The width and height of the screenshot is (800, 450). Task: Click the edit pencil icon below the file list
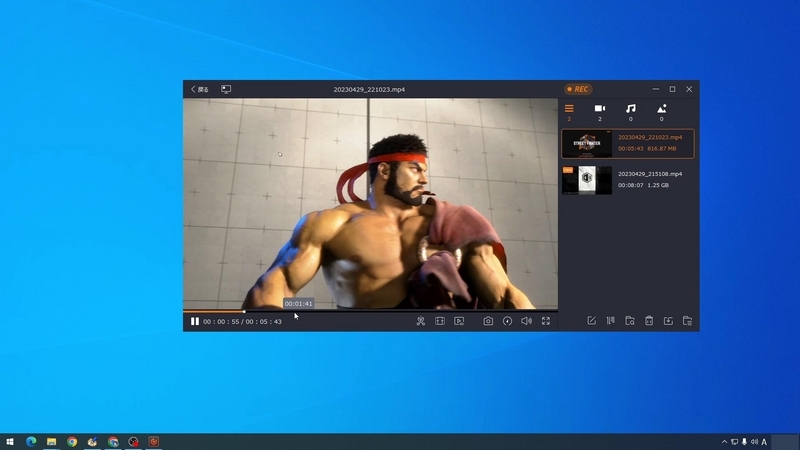(x=591, y=320)
